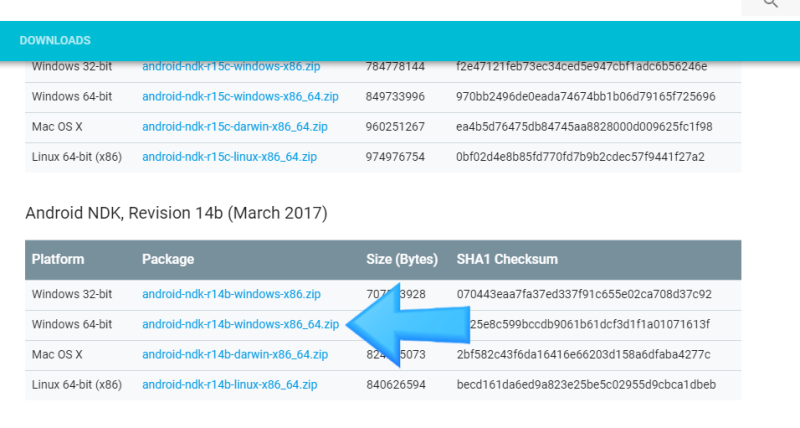Select checksum starting with 0bf02d4e8b85

[581, 157]
